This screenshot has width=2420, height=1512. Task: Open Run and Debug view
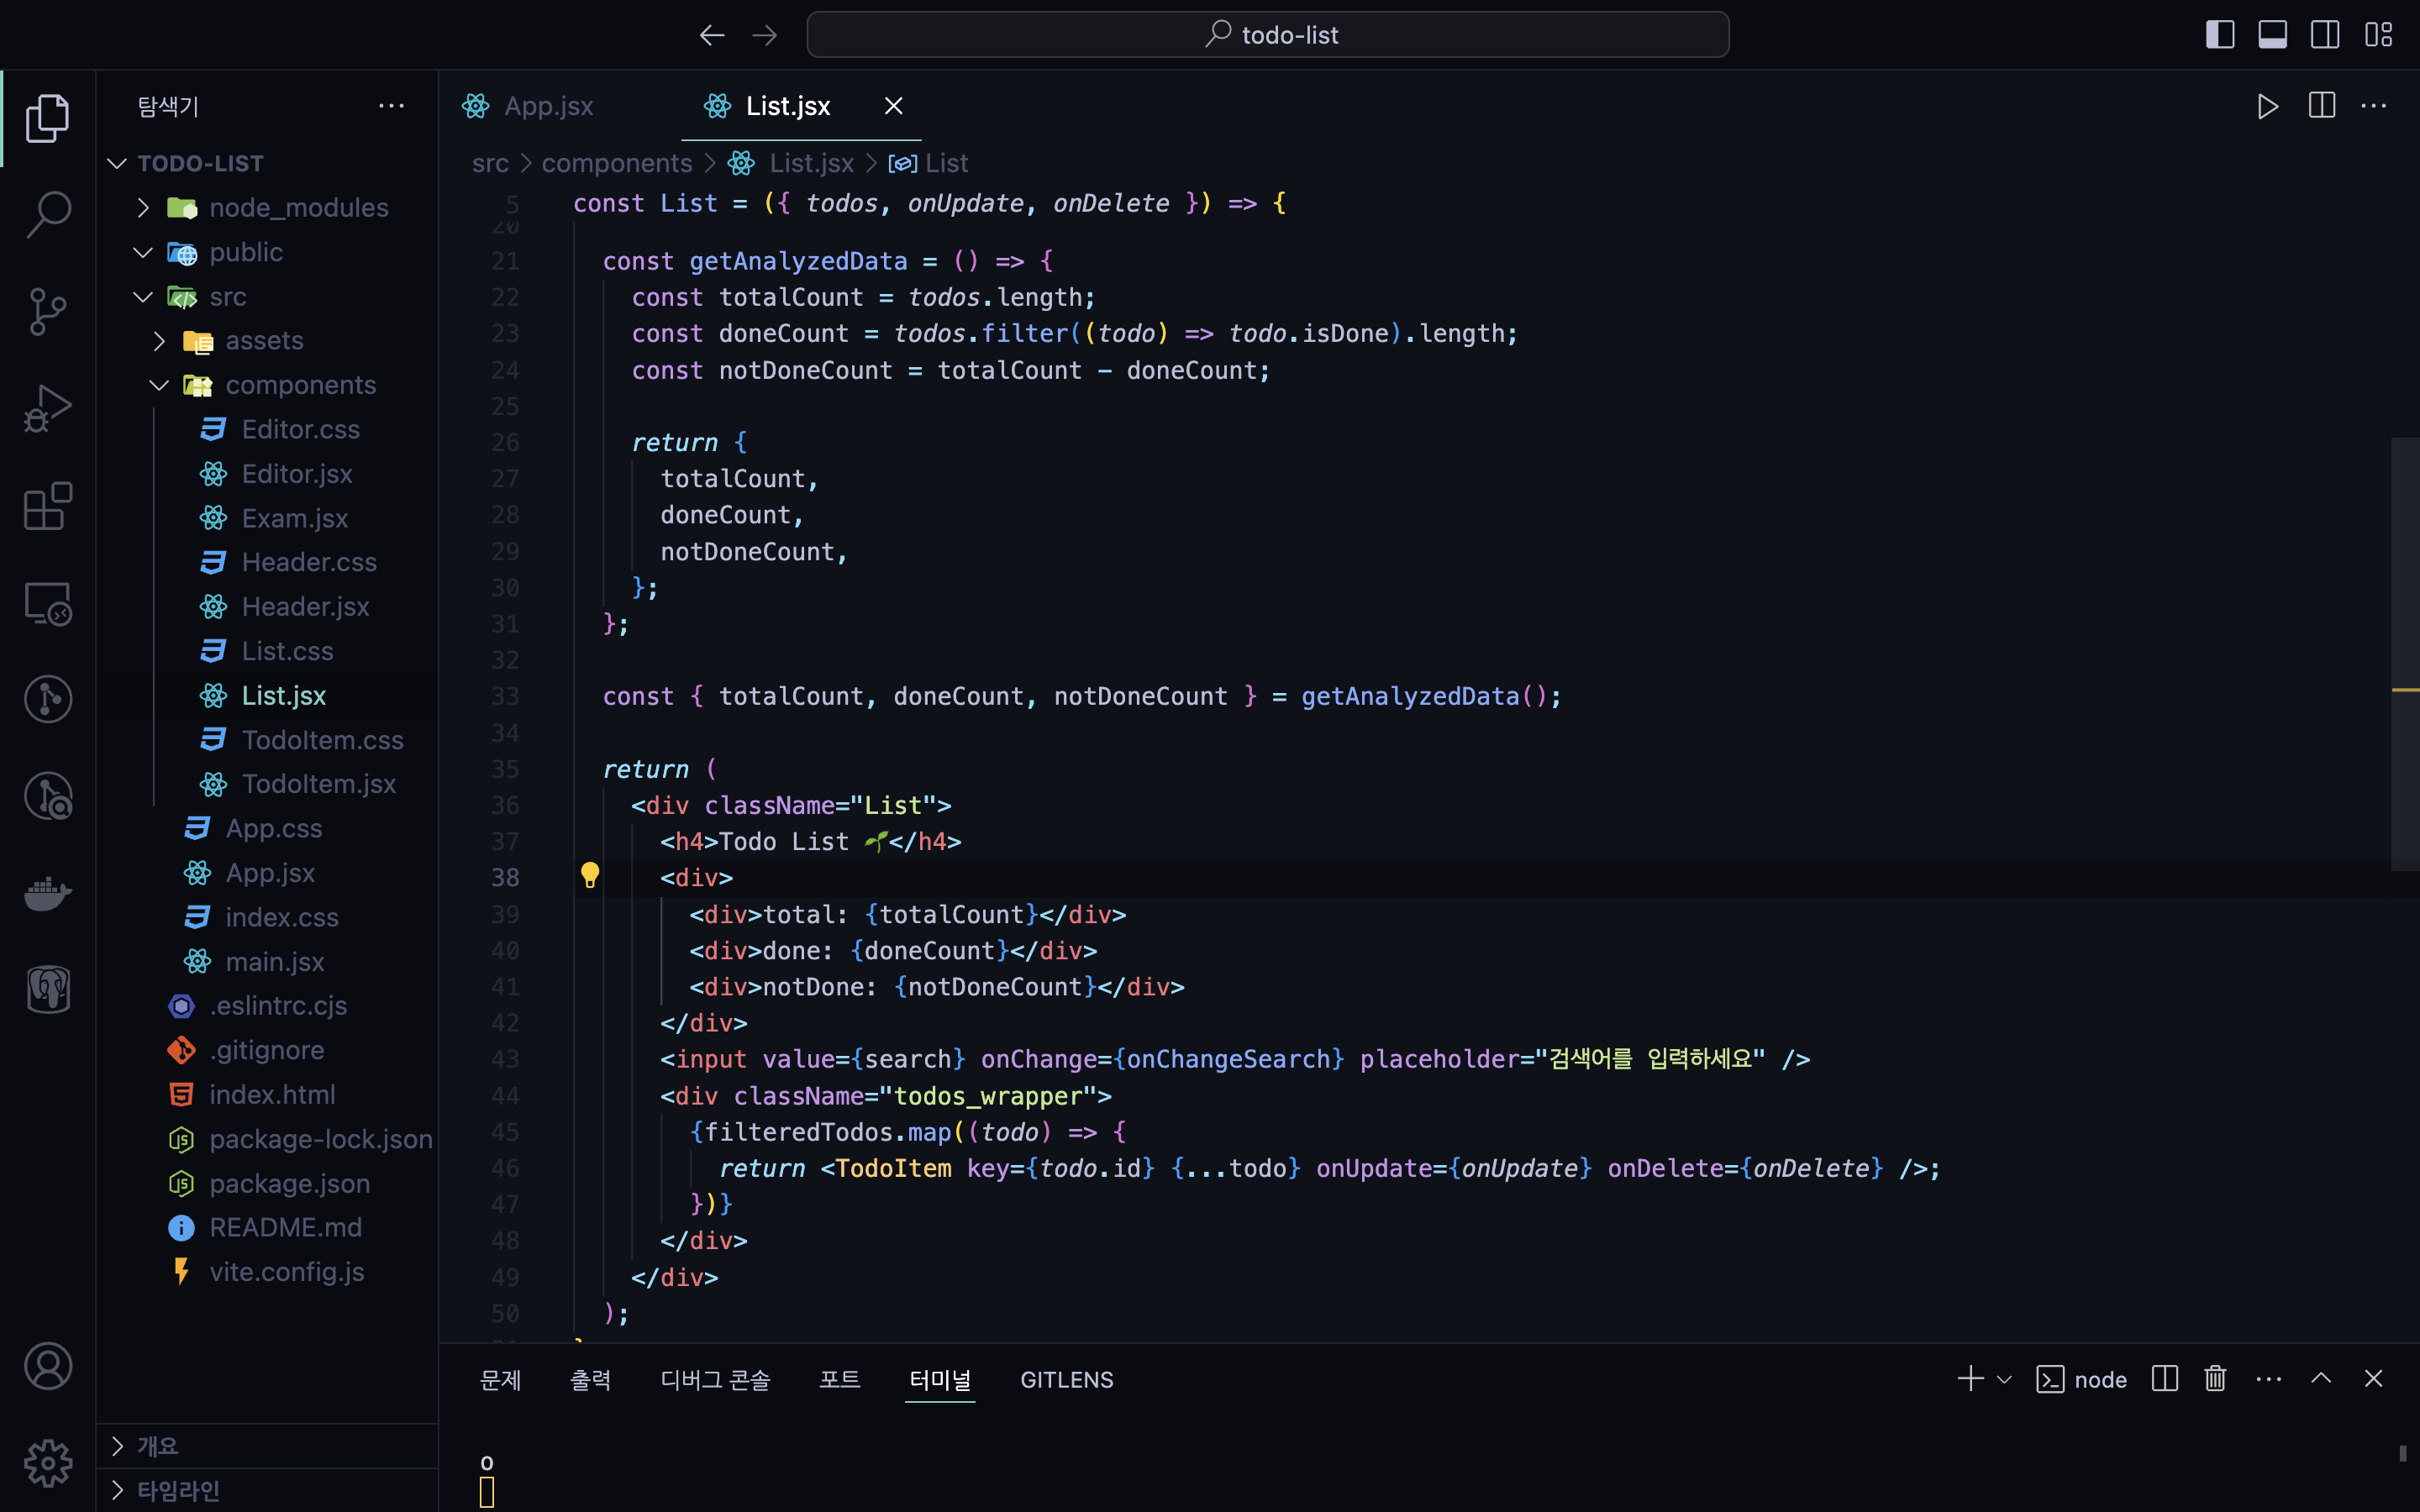[x=48, y=408]
